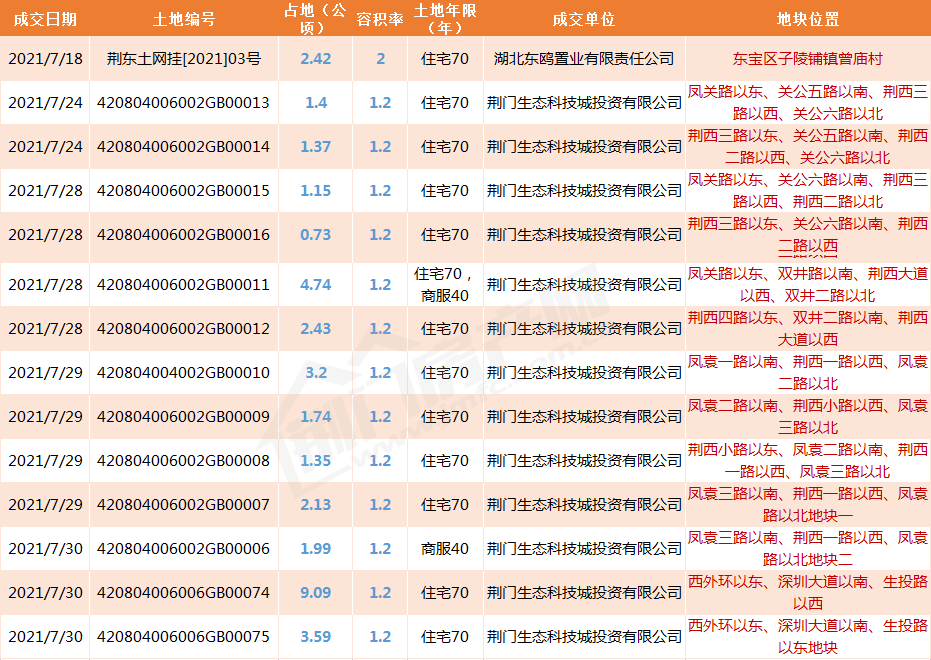Click the 商服40 cell in GB00006 row

pyautogui.click(x=444, y=549)
